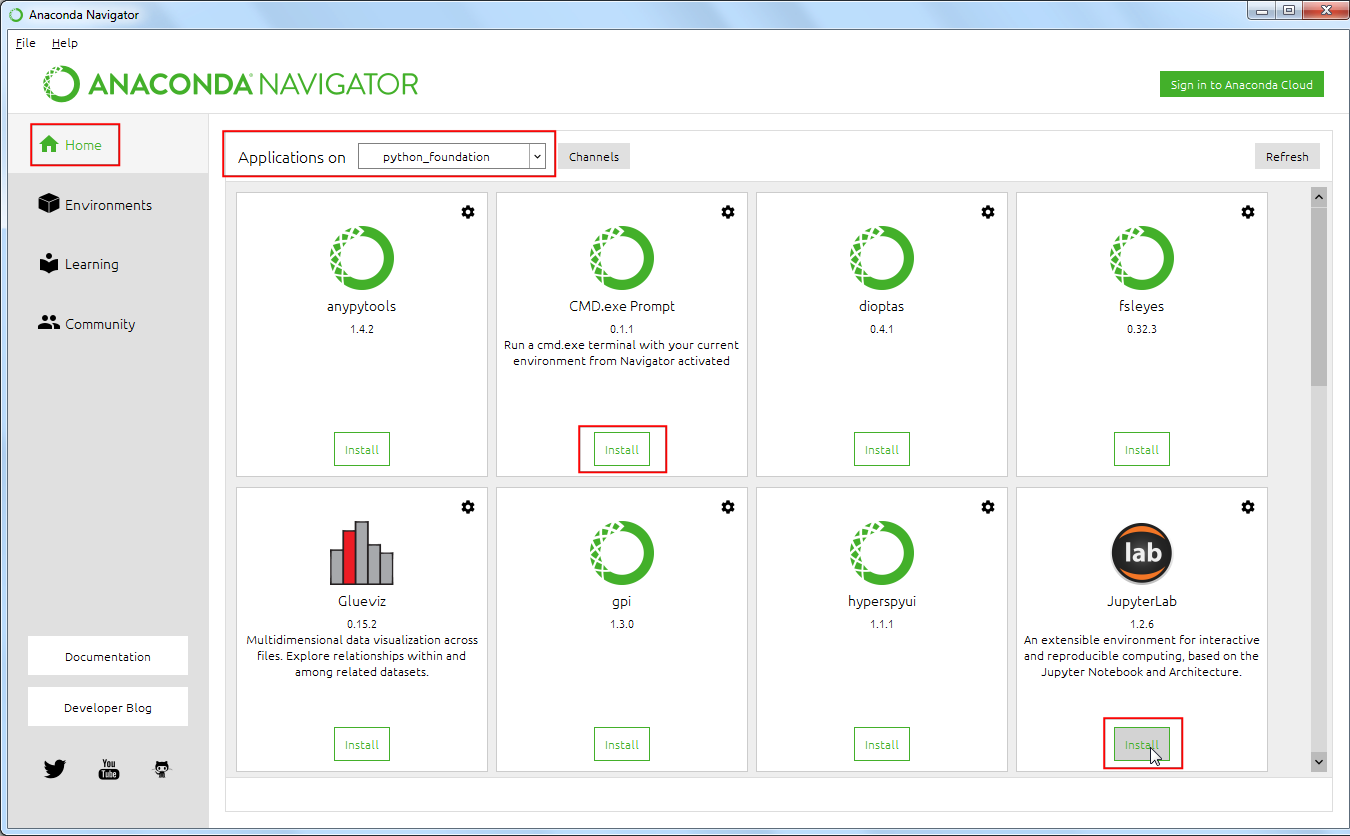1350x836 pixels.
Task: Click the fsleyes application logo
Action: (x=1142, y=258)
